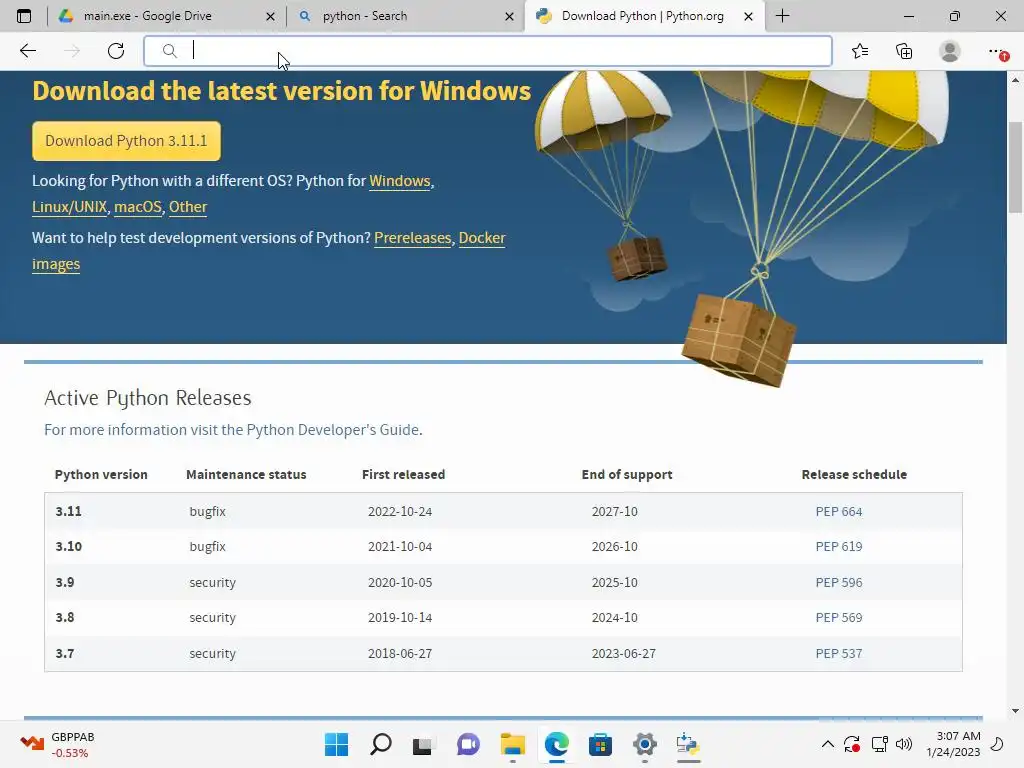
Task: Select Python version 3.9 cell
Action: [x=65, y=583]
